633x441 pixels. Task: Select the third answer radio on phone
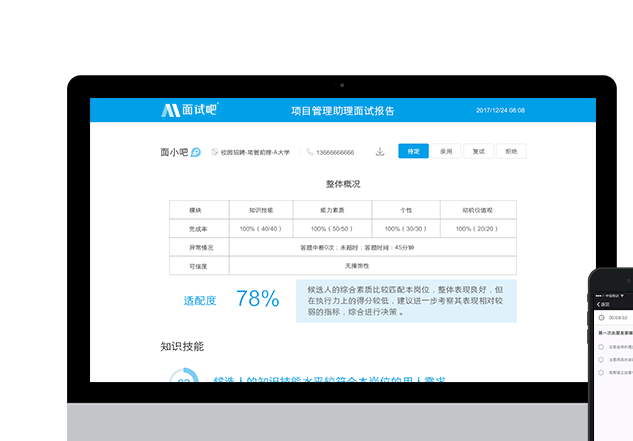601,372
